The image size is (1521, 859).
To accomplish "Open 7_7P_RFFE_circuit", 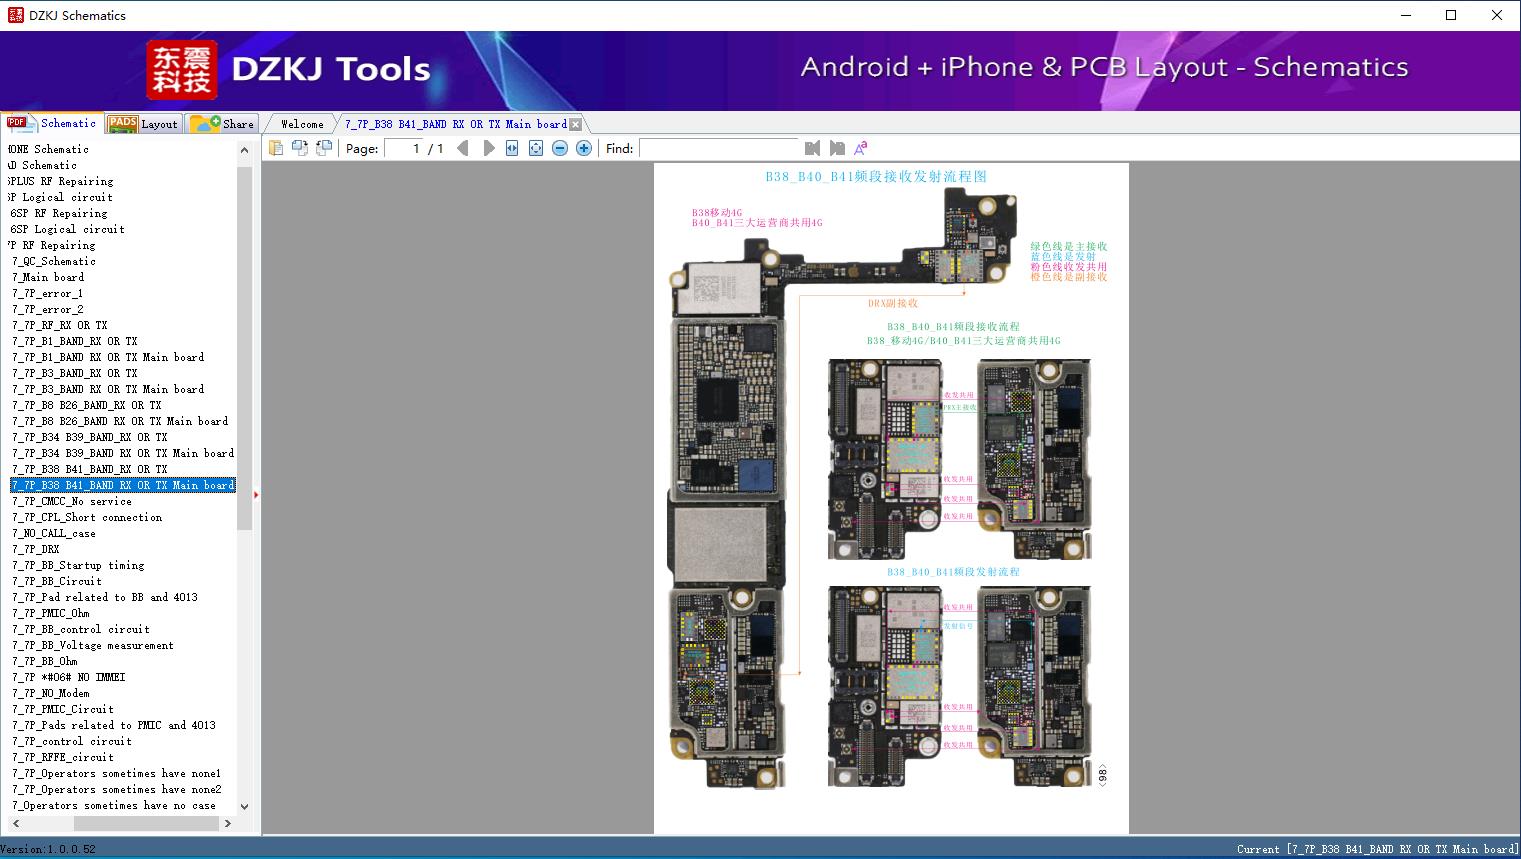I will (x=63, y=757).
